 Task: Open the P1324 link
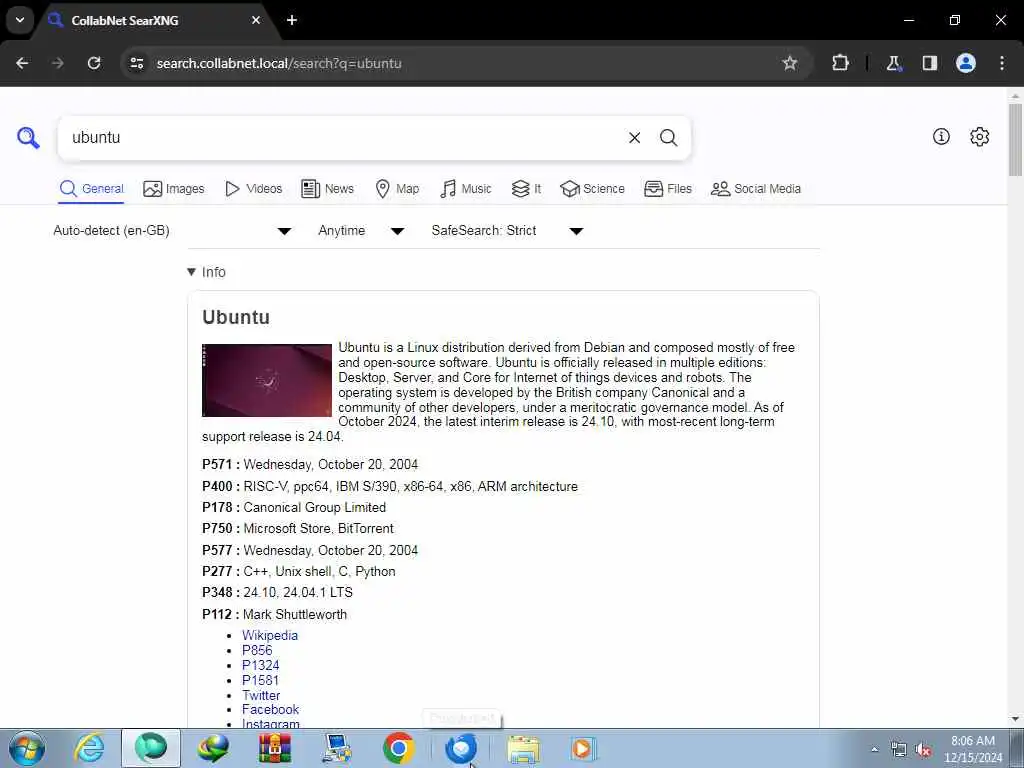coord(261,665)
